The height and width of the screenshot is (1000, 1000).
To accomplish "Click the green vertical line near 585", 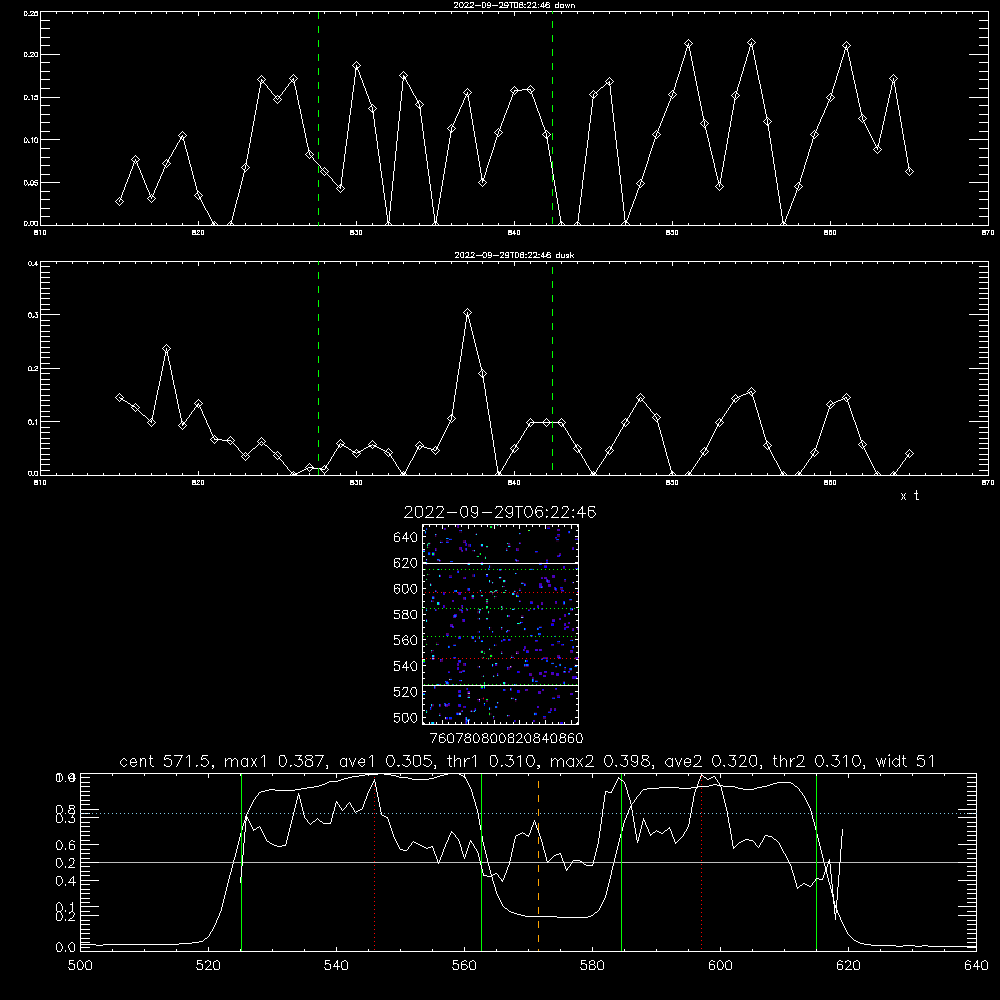I will pyautogui.click(x=621, y=862).
